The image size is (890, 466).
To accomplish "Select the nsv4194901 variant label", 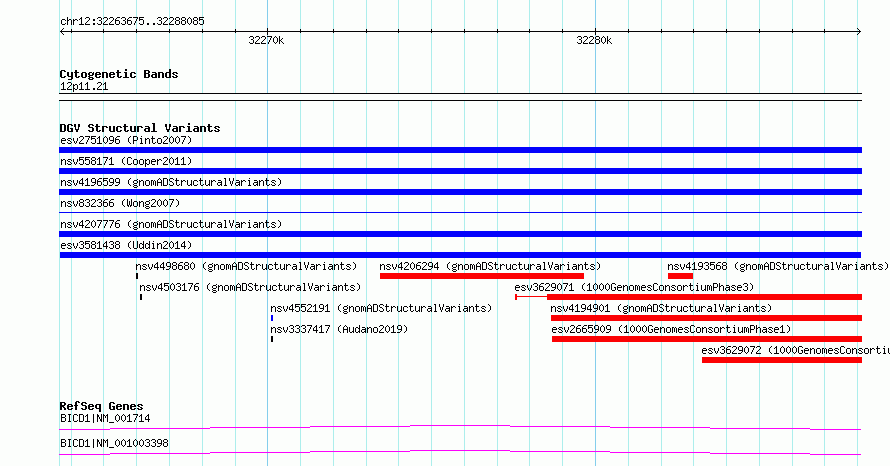I will (661, 308).
